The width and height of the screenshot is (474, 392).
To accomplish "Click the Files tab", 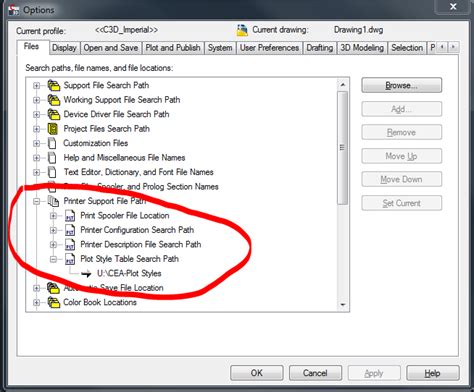I will (x=32, y=47).
